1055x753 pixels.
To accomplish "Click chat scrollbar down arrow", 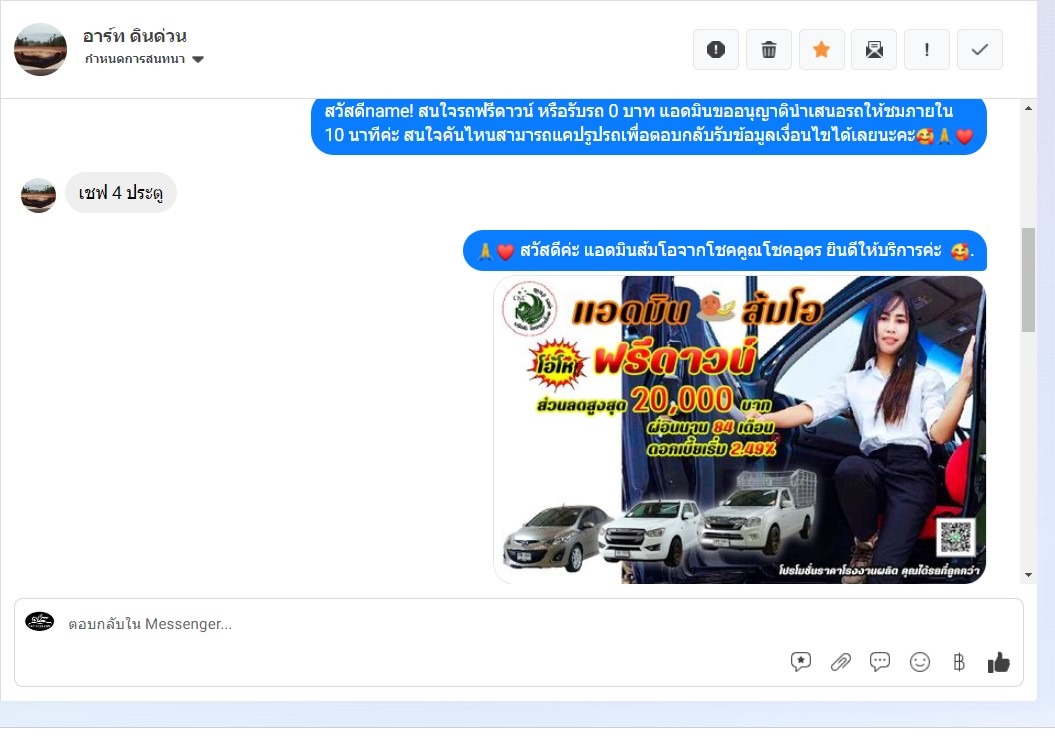I will pos(1028,575).
